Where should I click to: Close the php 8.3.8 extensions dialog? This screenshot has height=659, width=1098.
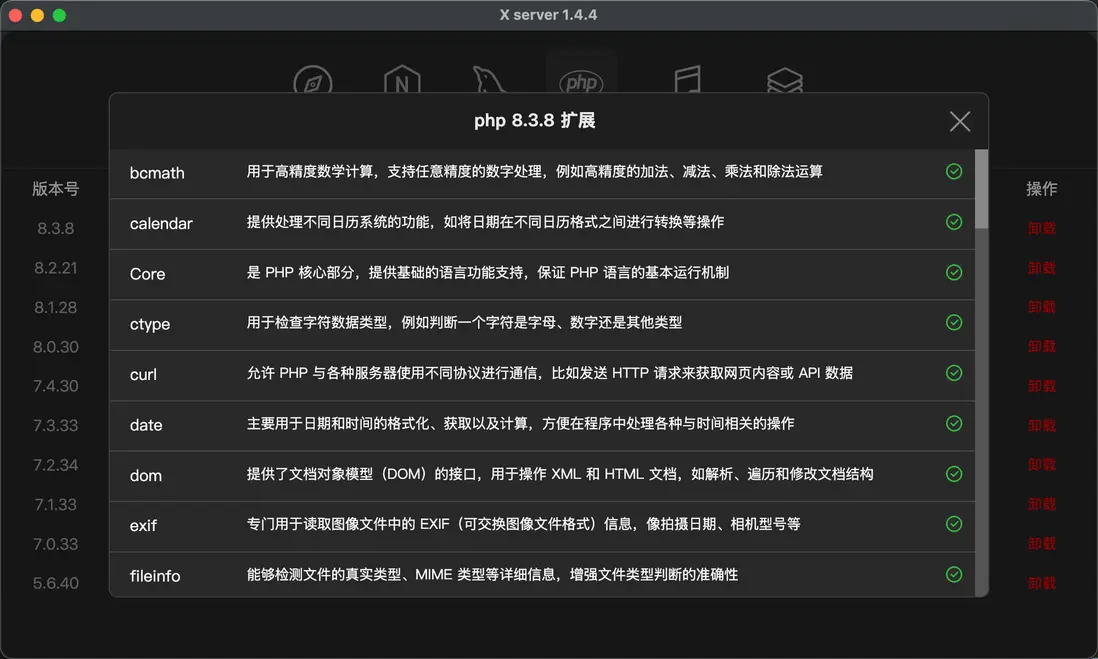[960, 121]
